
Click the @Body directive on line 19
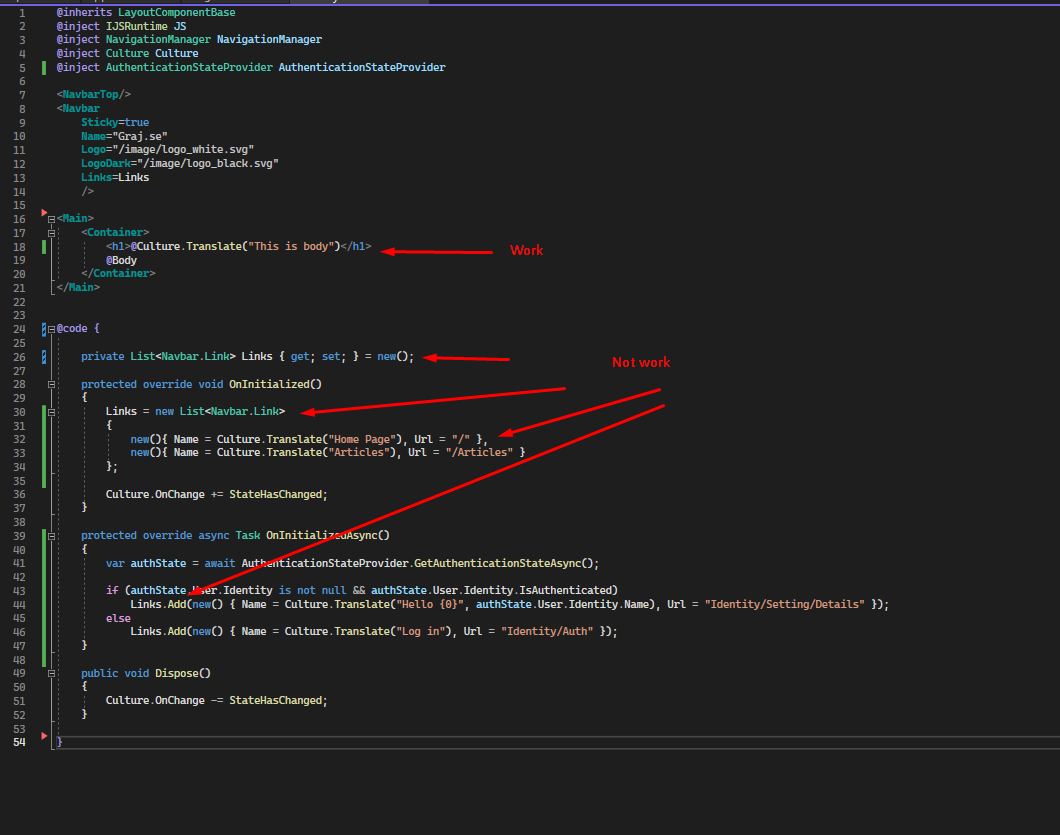pos(121,260)
